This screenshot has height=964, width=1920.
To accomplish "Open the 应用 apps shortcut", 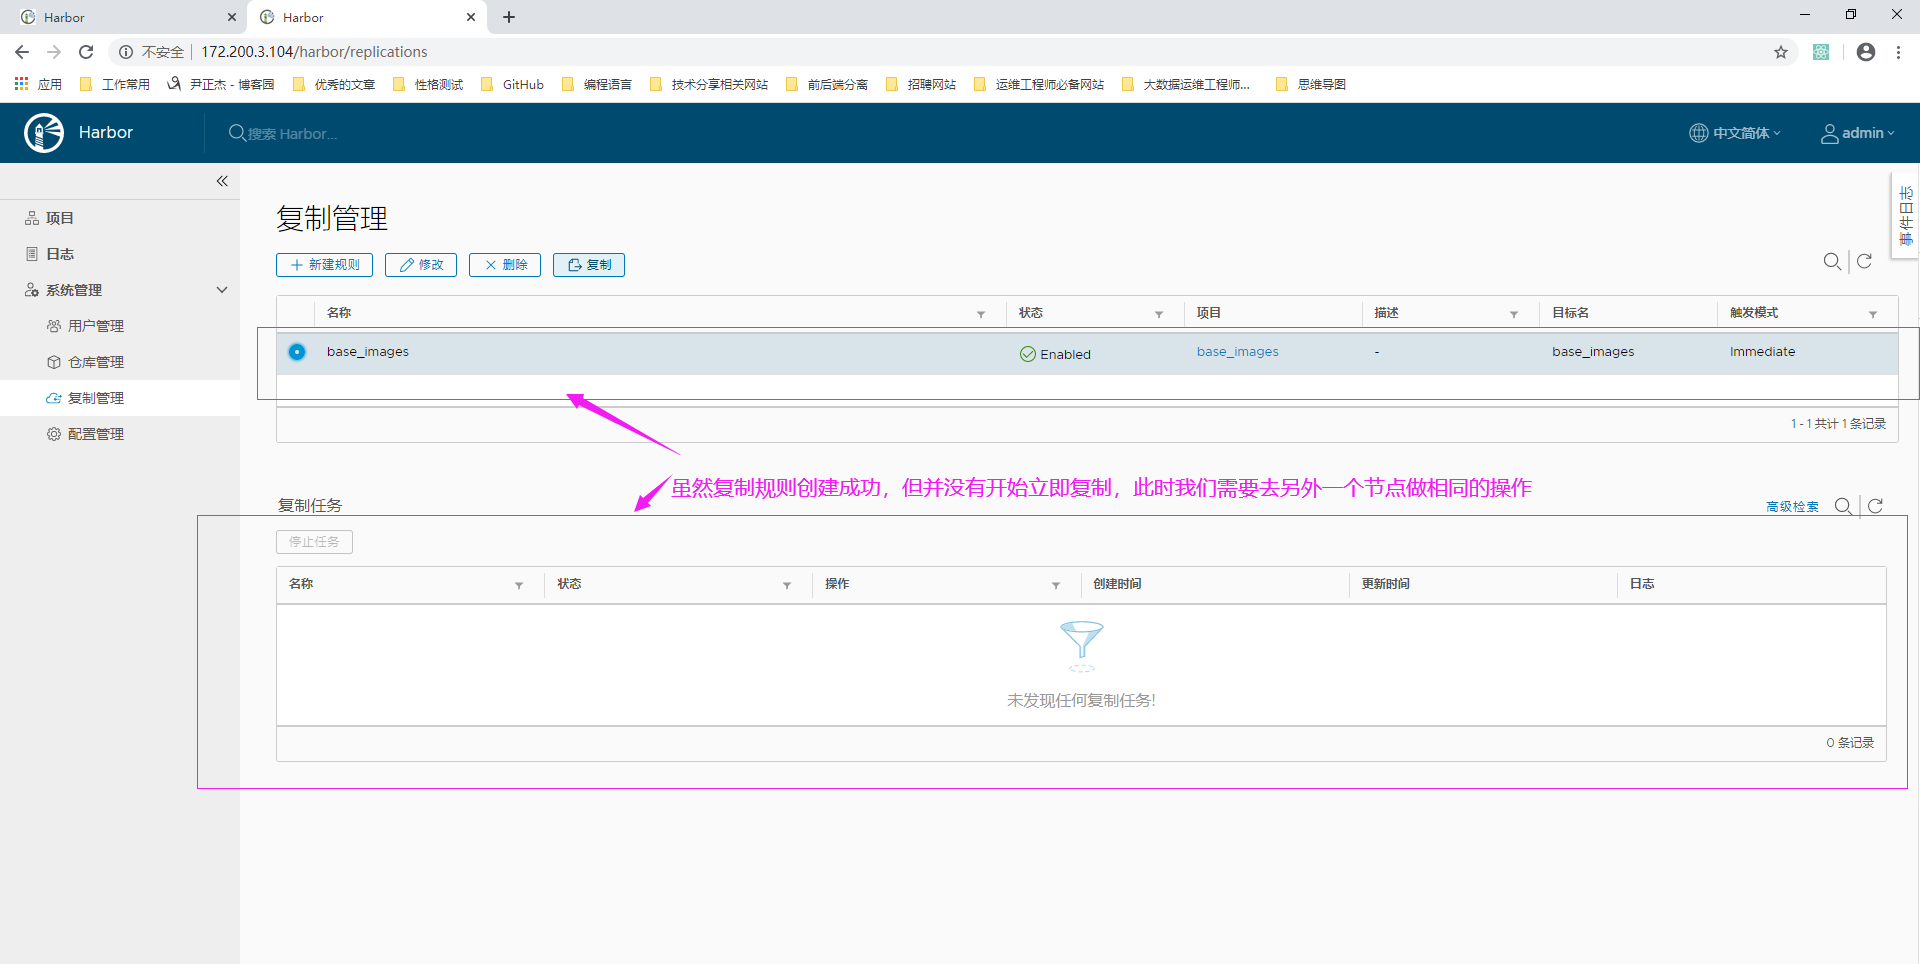I will point(38,84).
